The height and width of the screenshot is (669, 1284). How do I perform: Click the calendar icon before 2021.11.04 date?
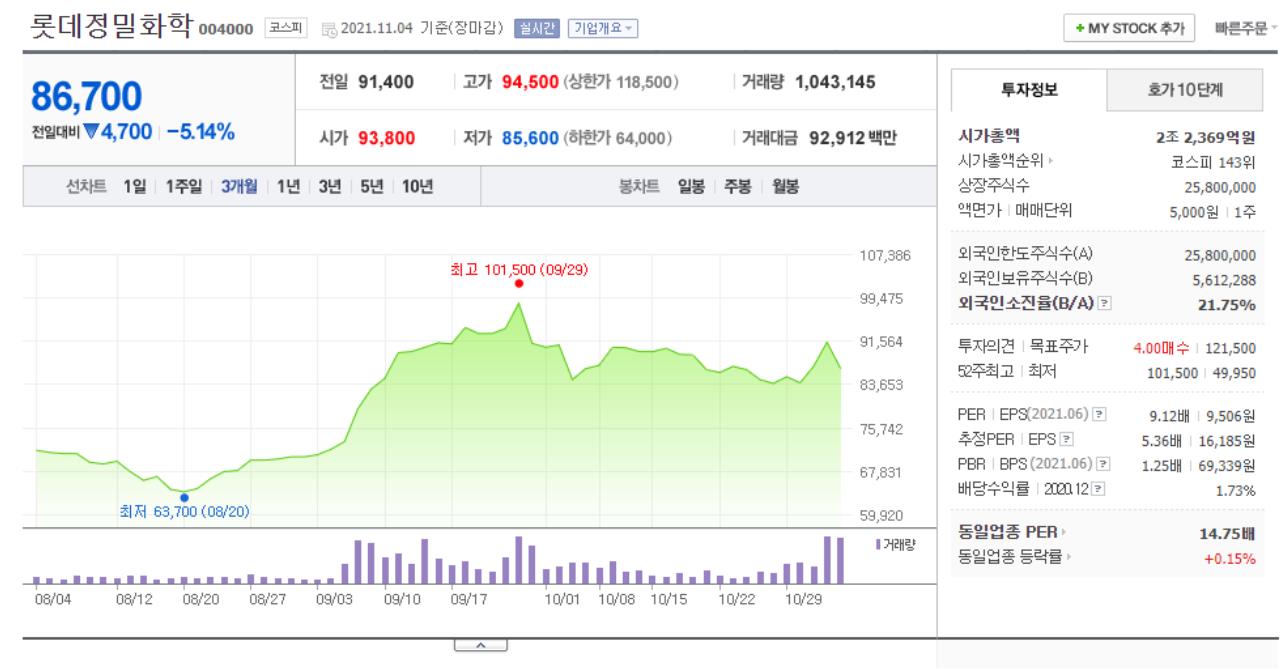click(x=329, y=30)
